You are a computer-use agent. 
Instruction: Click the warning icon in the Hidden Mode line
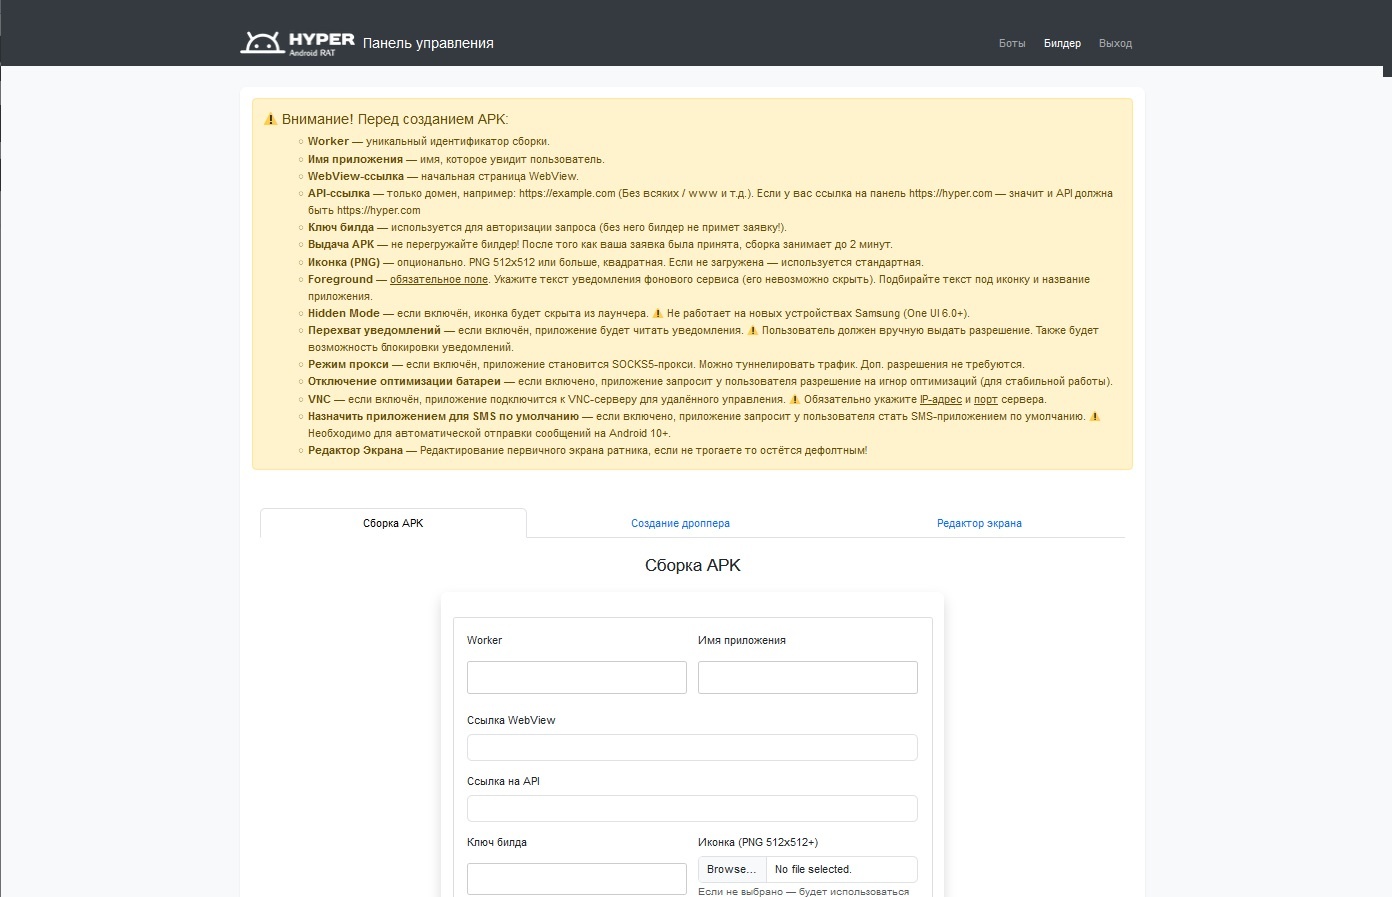(657, 314)
